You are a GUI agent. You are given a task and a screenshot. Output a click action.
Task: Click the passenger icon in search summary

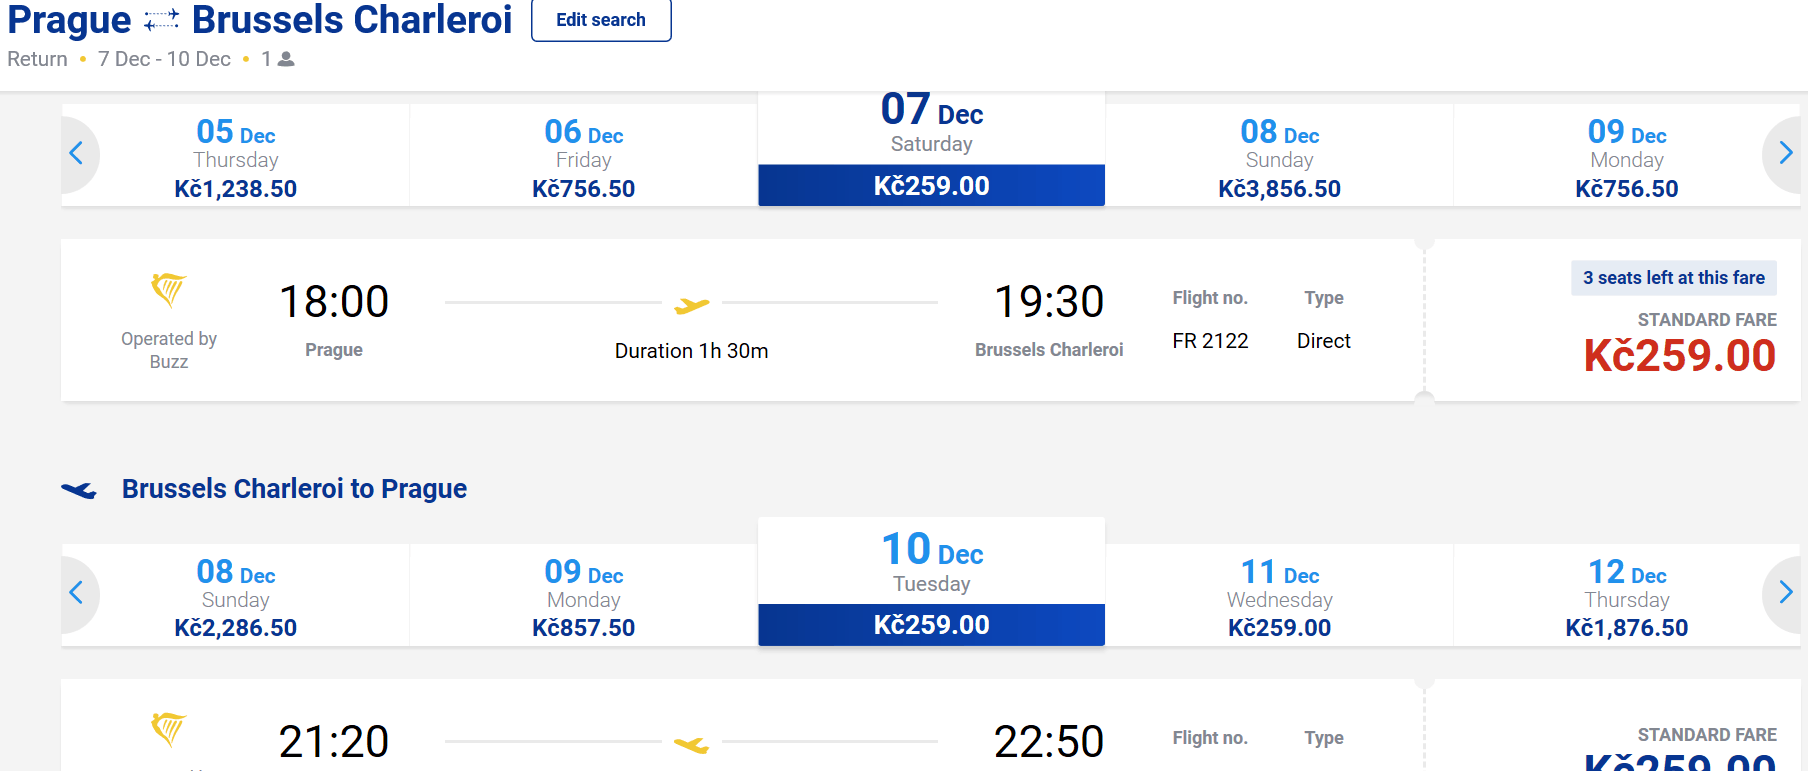point(286,59)
